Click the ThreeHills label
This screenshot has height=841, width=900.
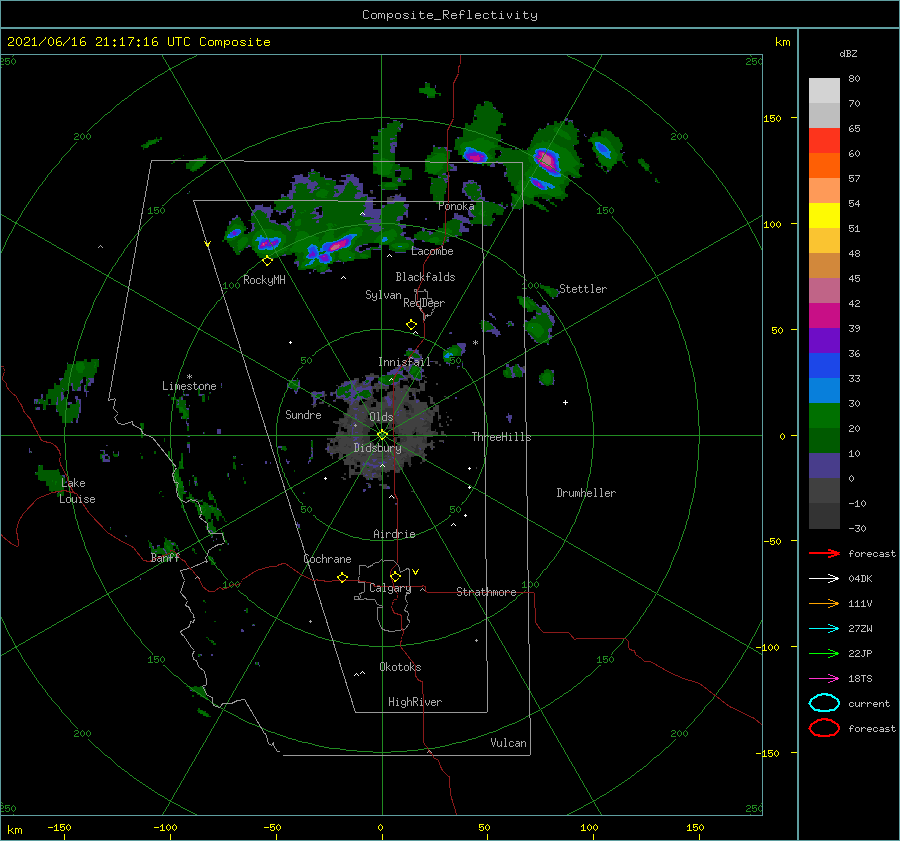coord(502,437)
